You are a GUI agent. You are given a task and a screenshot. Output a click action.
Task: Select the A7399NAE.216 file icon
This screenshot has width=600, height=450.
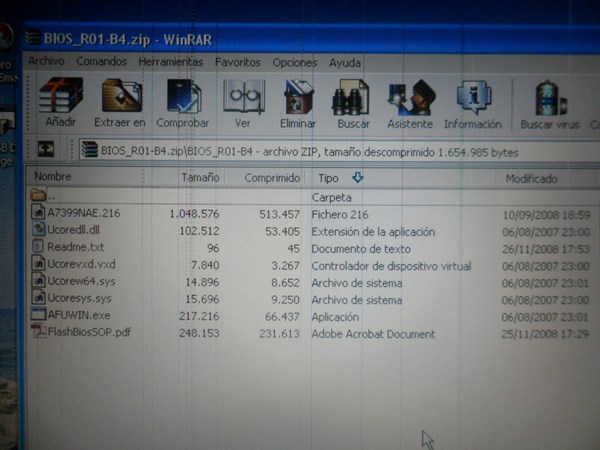pyautogui.click(x=38, y=212)
